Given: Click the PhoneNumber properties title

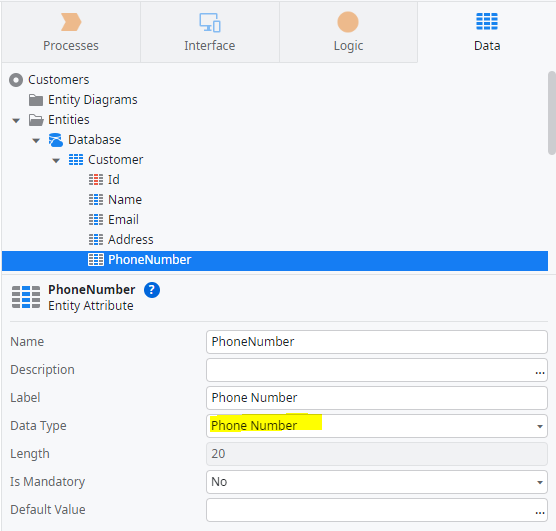Looking at the screenshot, I should pos(91,289).
